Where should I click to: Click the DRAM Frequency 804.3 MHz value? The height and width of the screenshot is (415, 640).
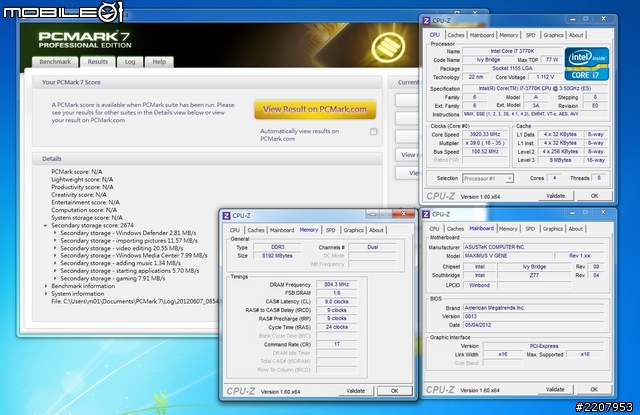pyautogui.click(x=336, y=284)
